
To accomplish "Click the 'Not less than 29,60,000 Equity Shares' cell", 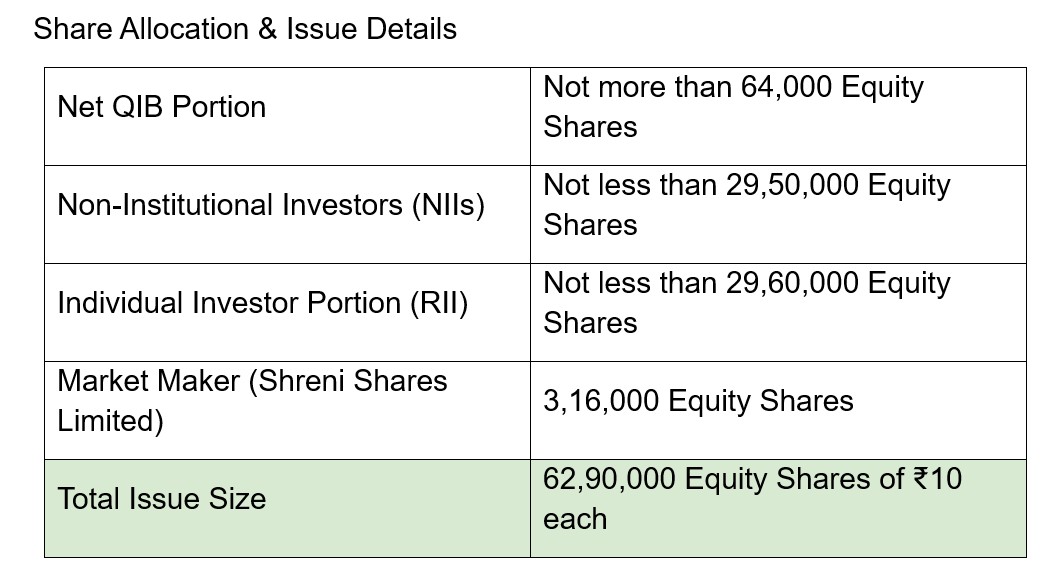I will (778, 312).
